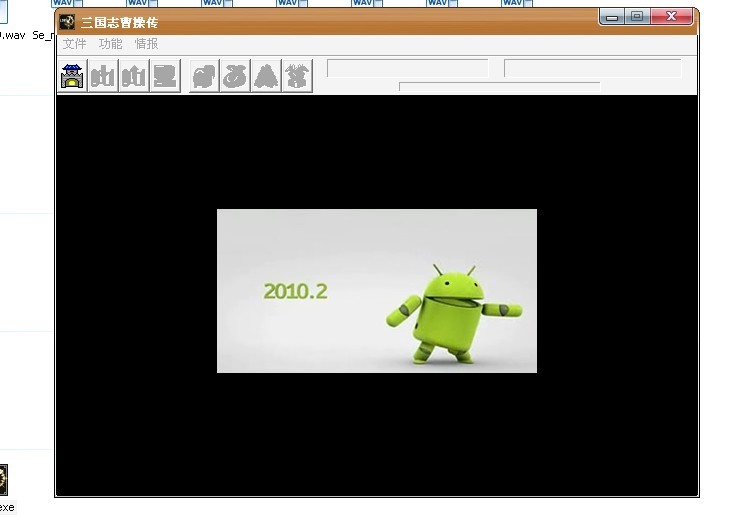Maximize the 三国志曹操传 window

coord(637,17)
